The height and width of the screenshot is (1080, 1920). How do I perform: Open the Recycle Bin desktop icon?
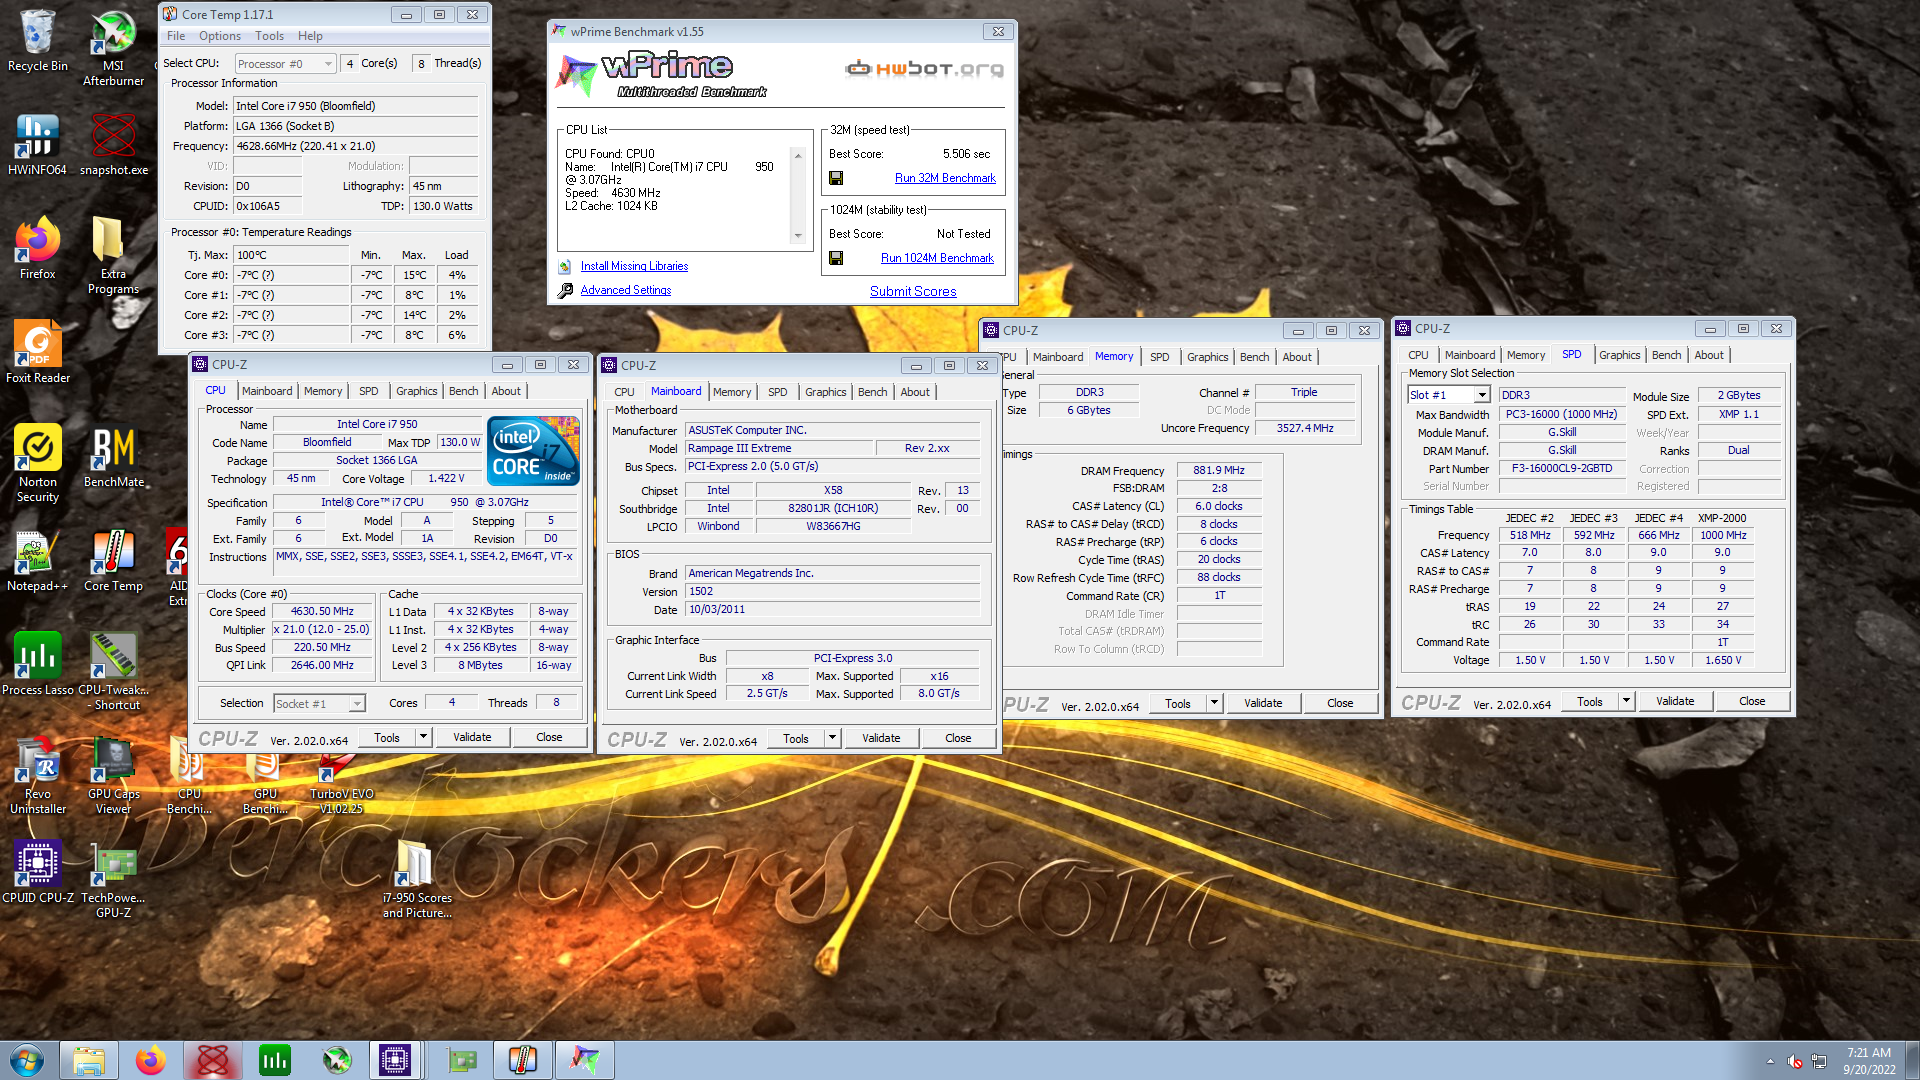pos(37,40)
